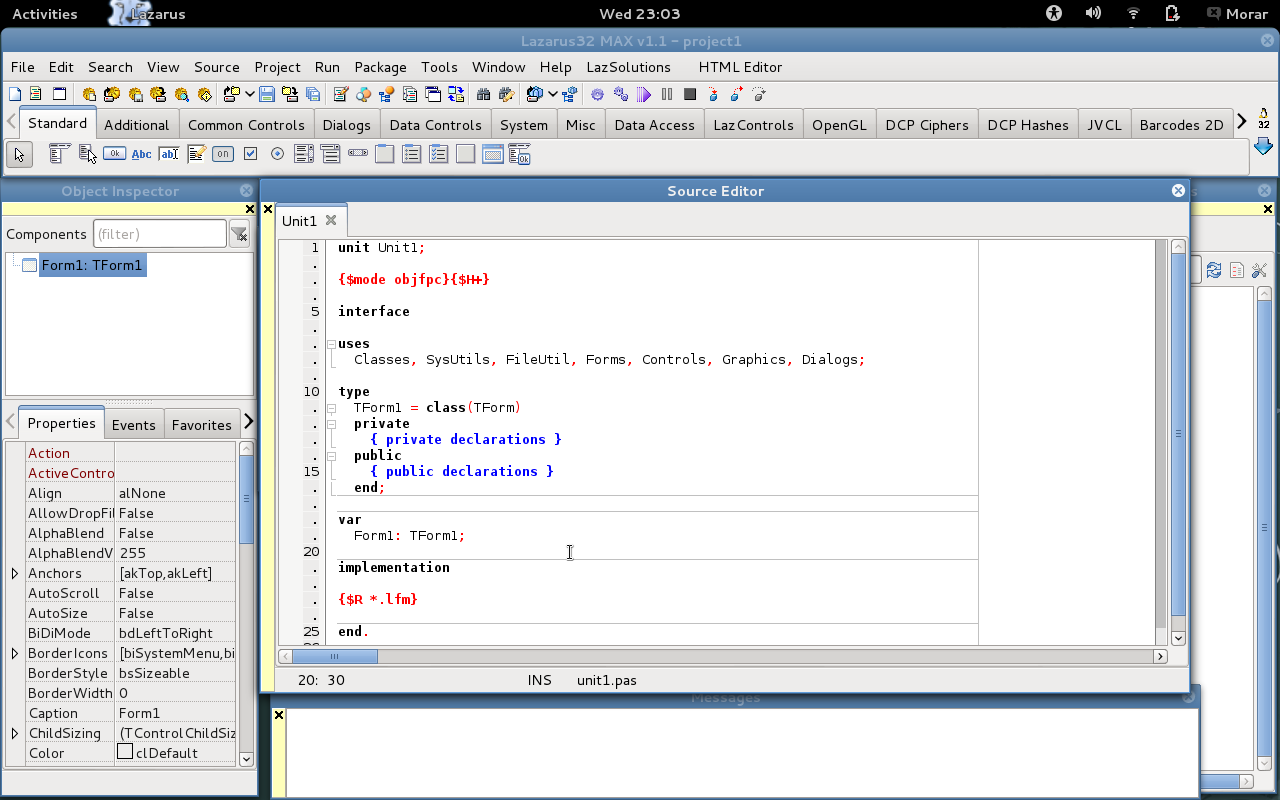
Task: Collapse the TForm1 class fold marker
Action: coord(331,408)
